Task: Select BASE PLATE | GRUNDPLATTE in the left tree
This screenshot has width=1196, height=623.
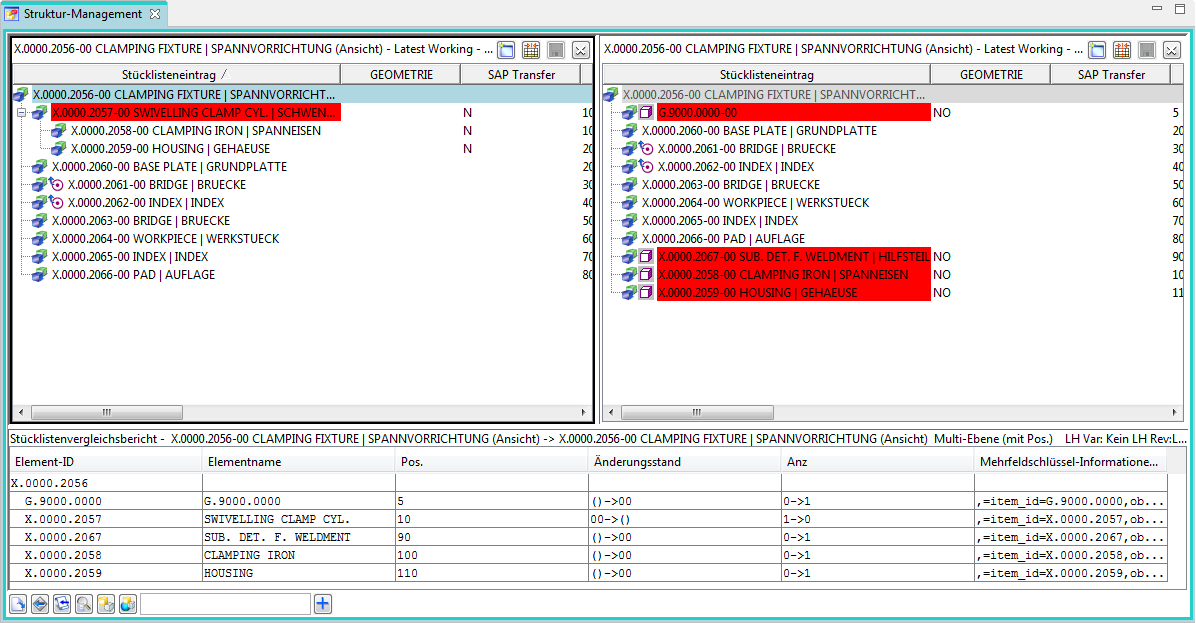Action: tap(169, 167)
